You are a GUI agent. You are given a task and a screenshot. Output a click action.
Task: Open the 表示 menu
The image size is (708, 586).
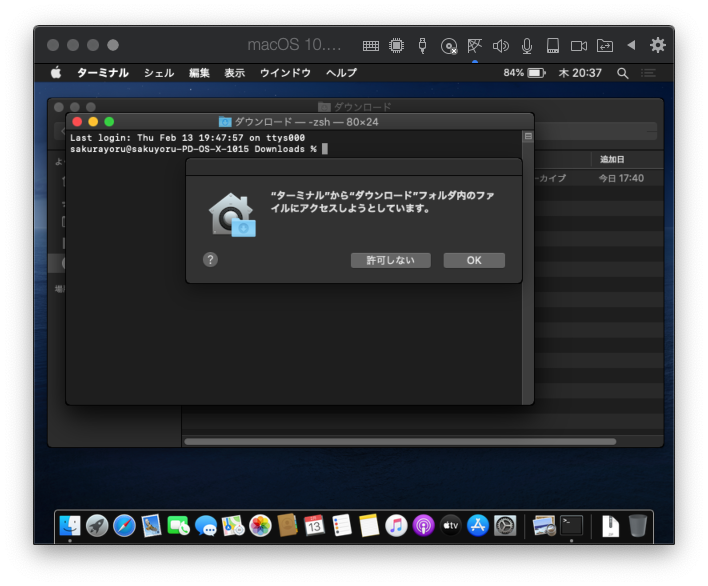click(235, 73)
